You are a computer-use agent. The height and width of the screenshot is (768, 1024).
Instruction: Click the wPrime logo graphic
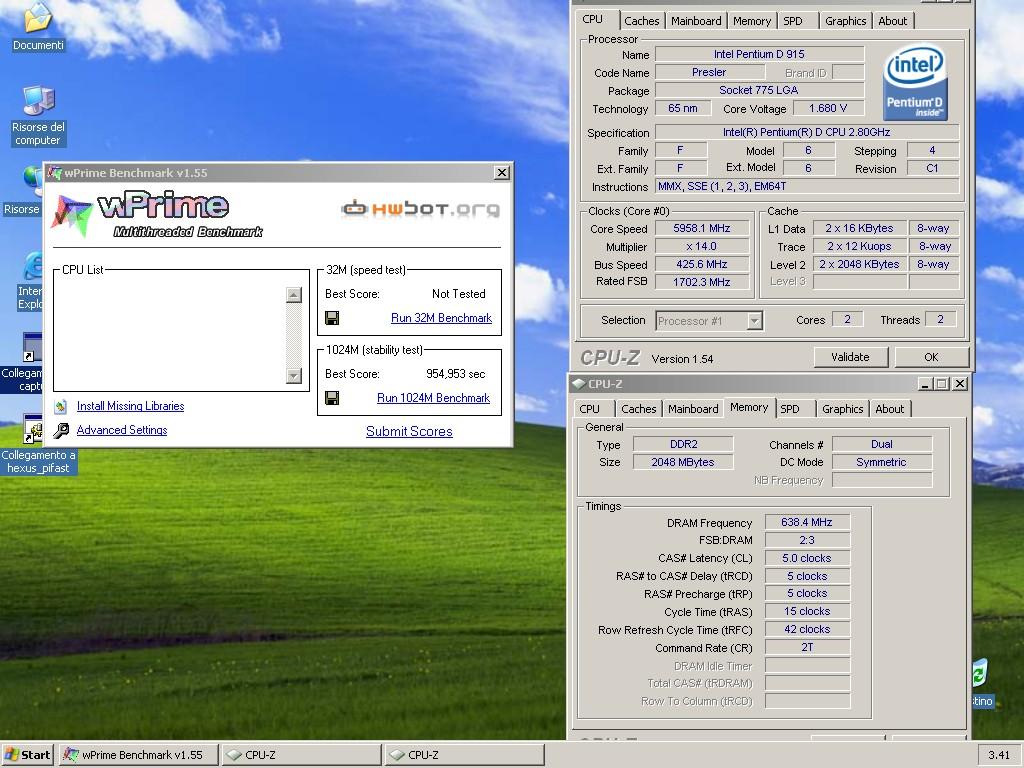click(157, 214)
